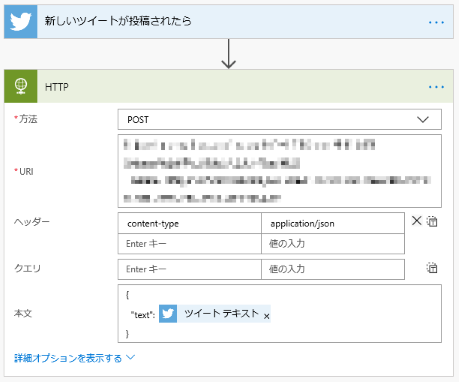This screenshot has height=382, width=459.
Task: Click the 本文 field label
Action: (x=23, y=313)
